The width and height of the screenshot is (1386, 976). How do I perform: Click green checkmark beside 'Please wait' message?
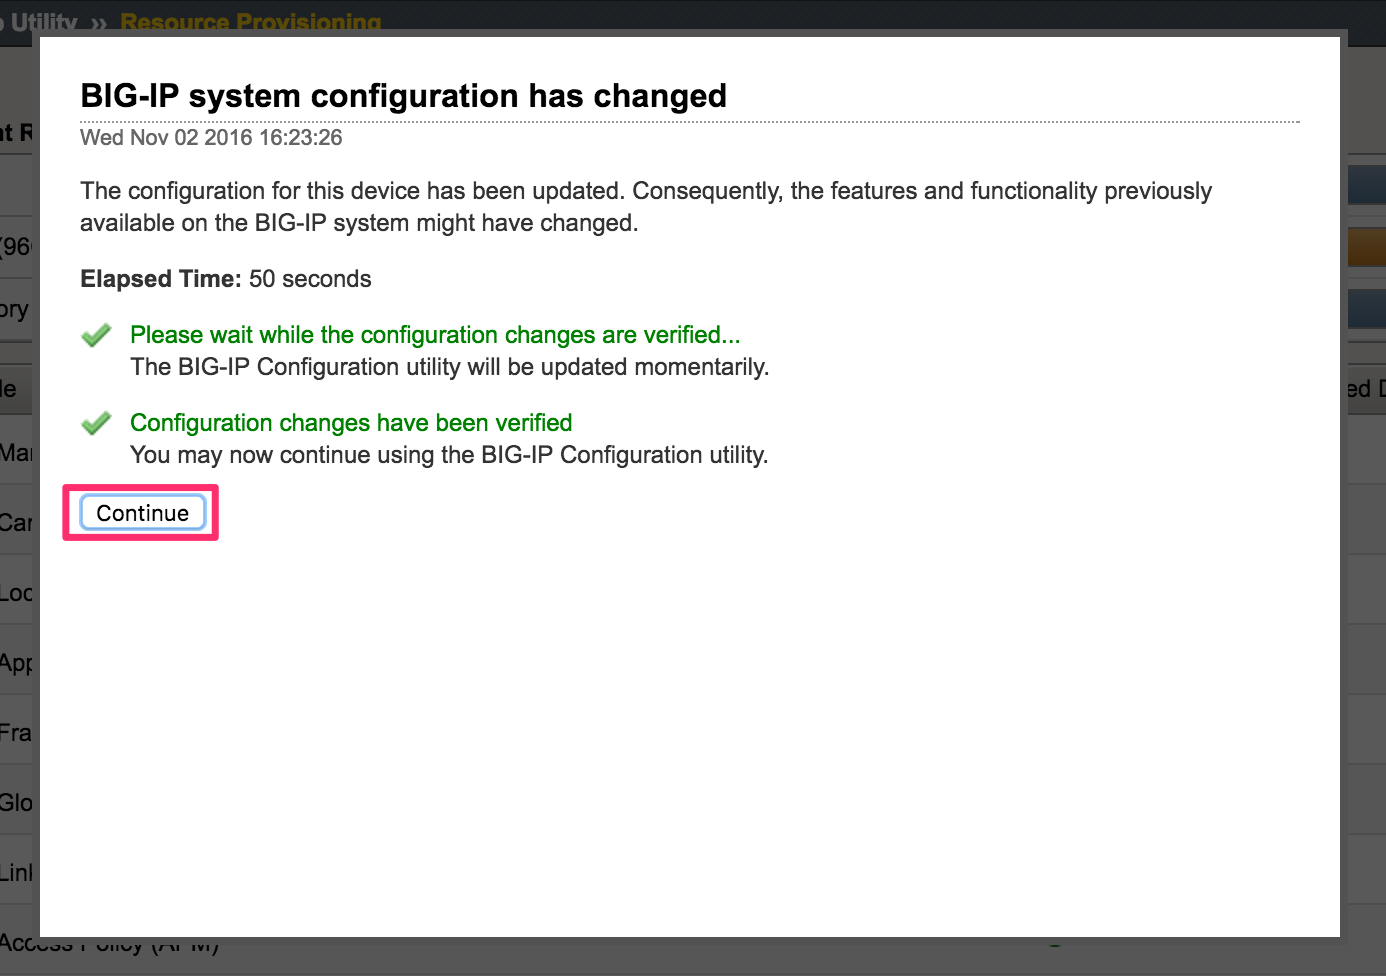tap(96, 336)
